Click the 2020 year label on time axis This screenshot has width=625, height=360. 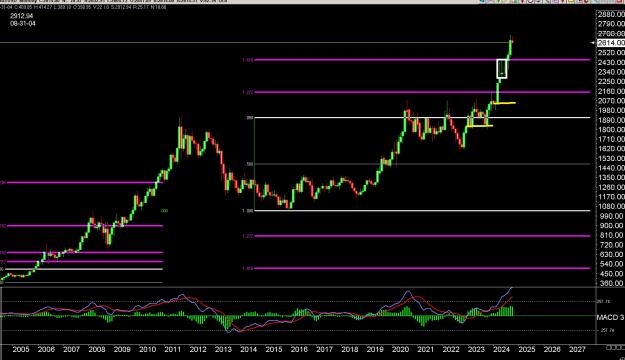(x=400, y=349)
